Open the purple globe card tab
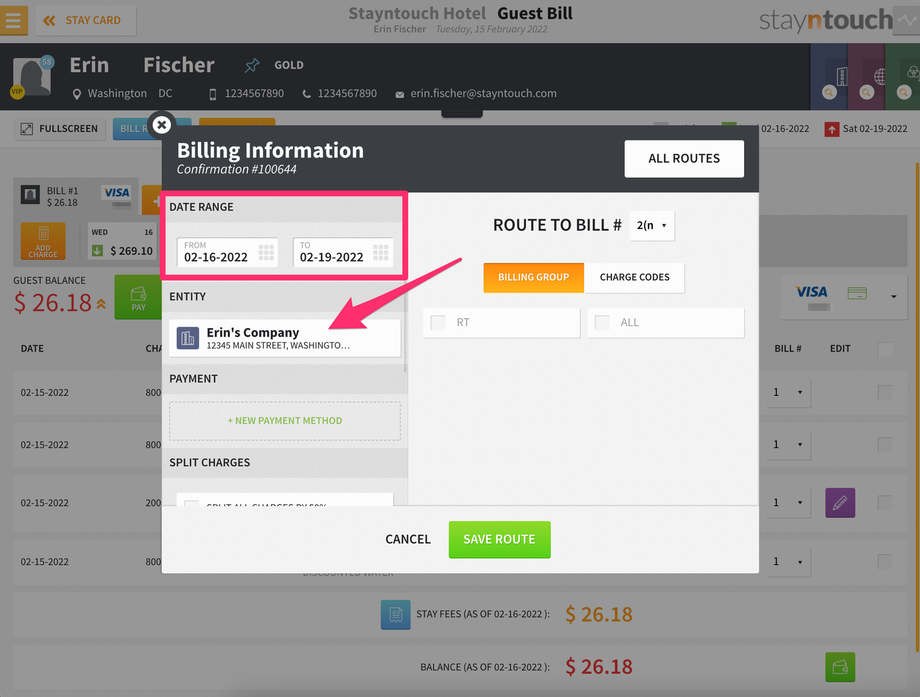This screenshot has height=697, width=920. click(x=867, y=77)
